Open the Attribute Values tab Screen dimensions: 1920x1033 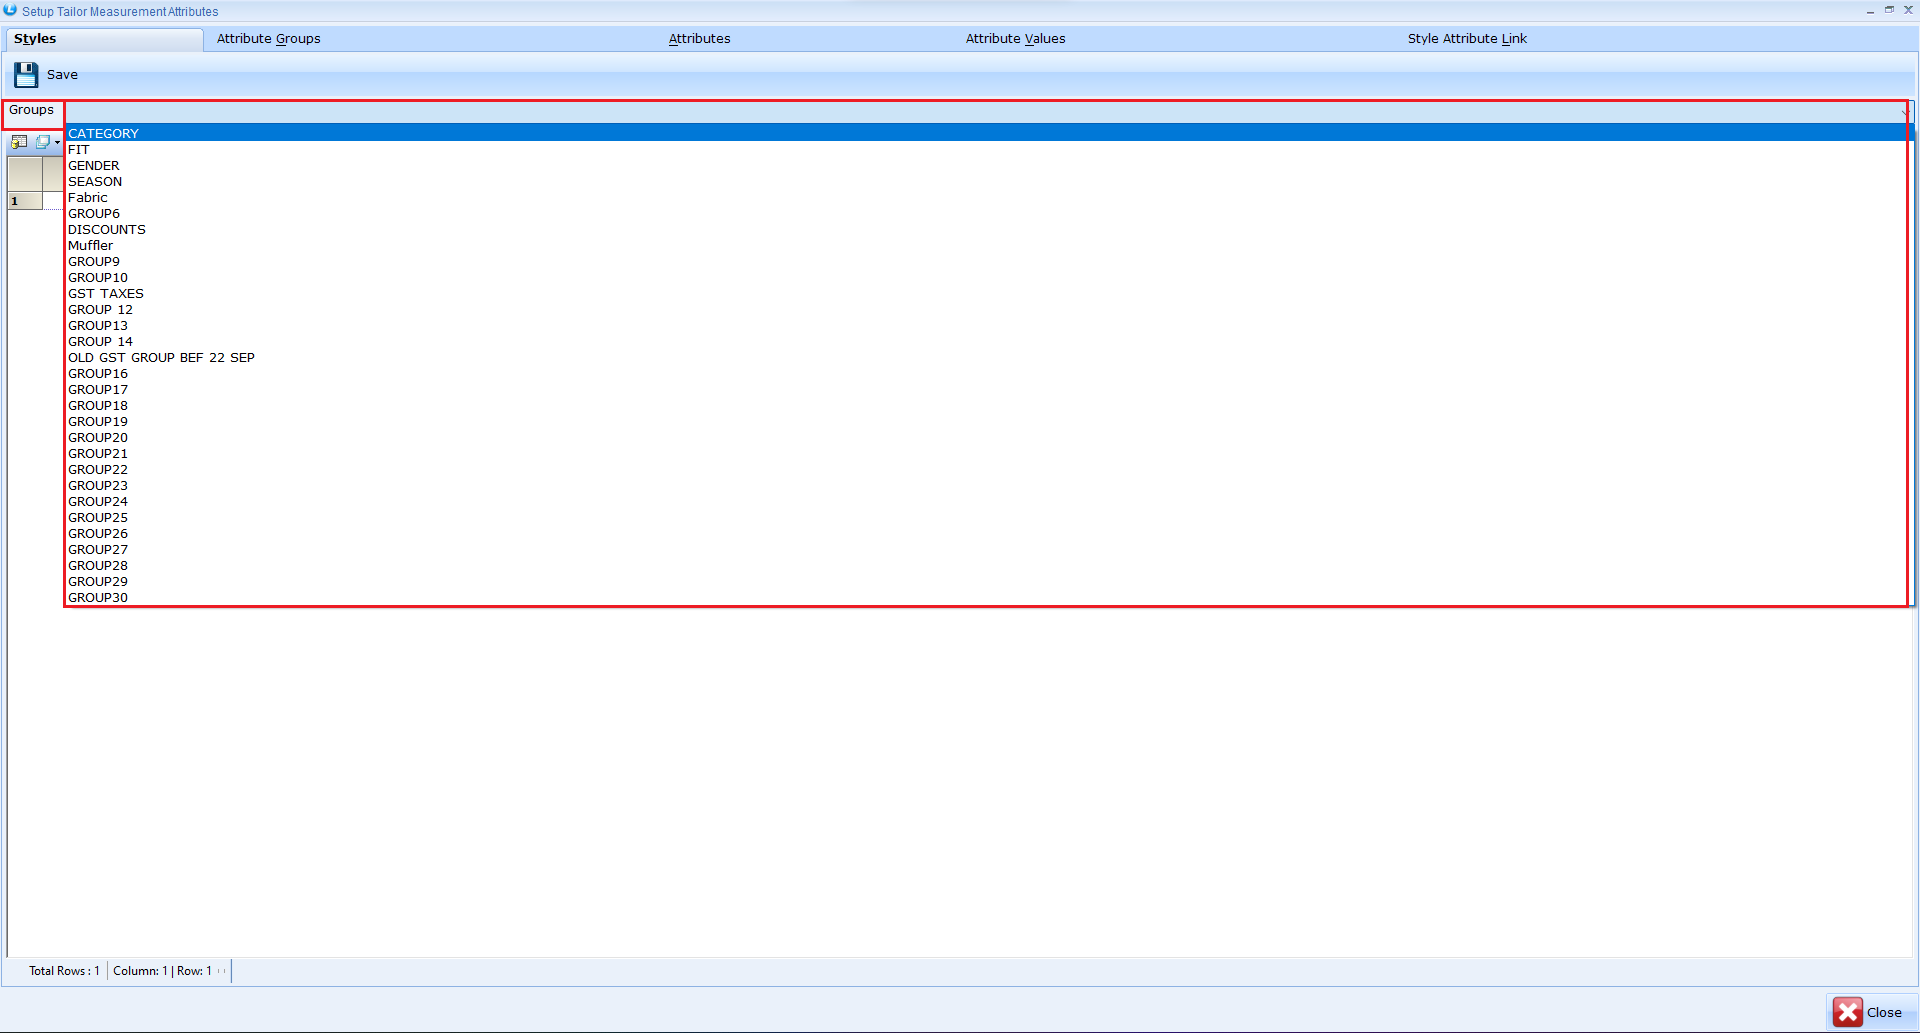pyautogui.click(x=1015, y=39)
